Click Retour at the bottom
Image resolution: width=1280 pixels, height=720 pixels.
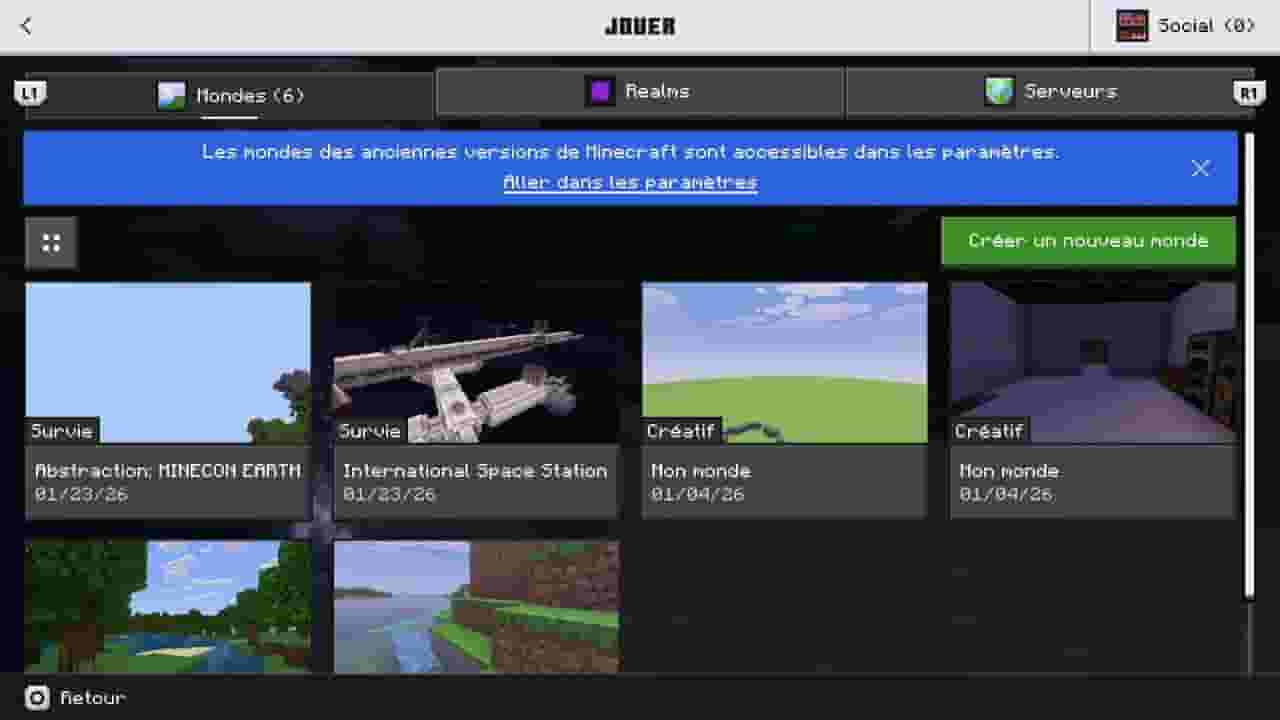[93, 698]
